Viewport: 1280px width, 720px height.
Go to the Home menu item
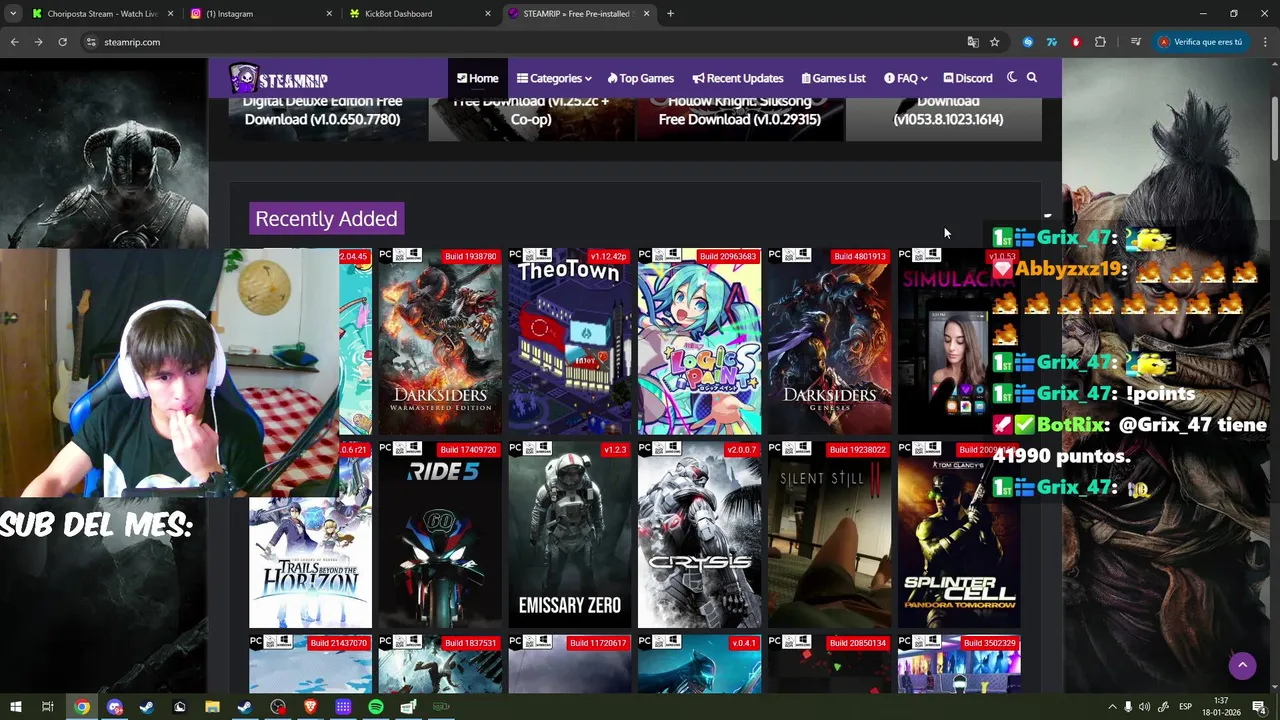click(477, 78)
